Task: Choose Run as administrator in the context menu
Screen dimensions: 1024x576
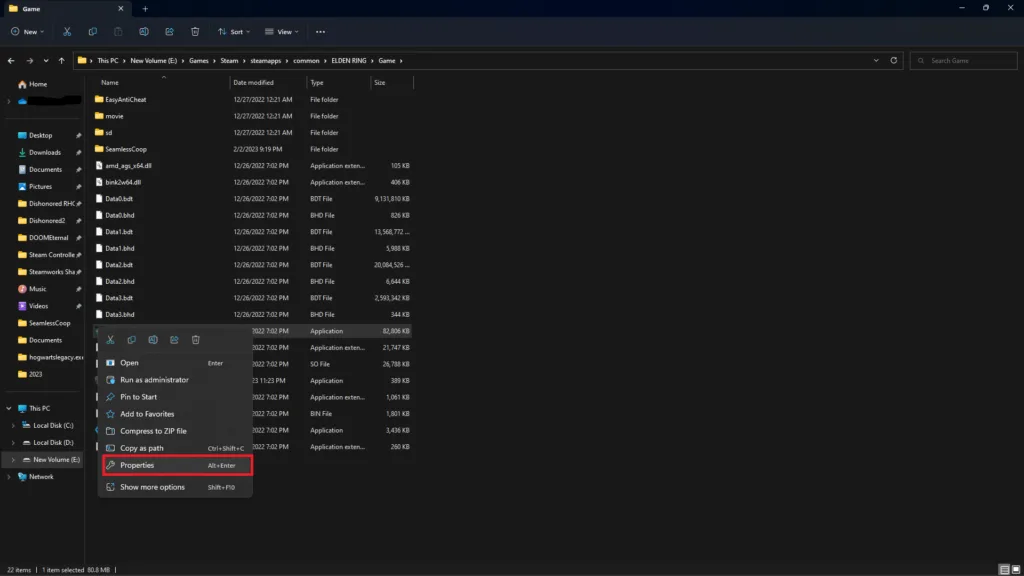Action: point(154,380)
